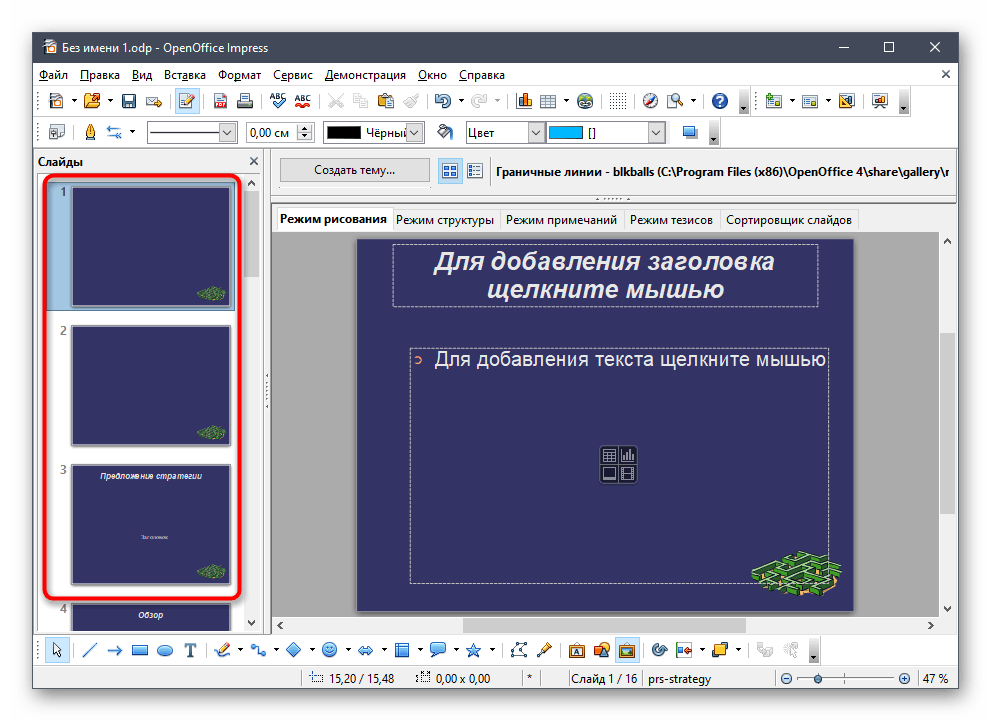The image size is (991, 721).
Task: Click the zoom out minus button
Action: coord(786,679)
